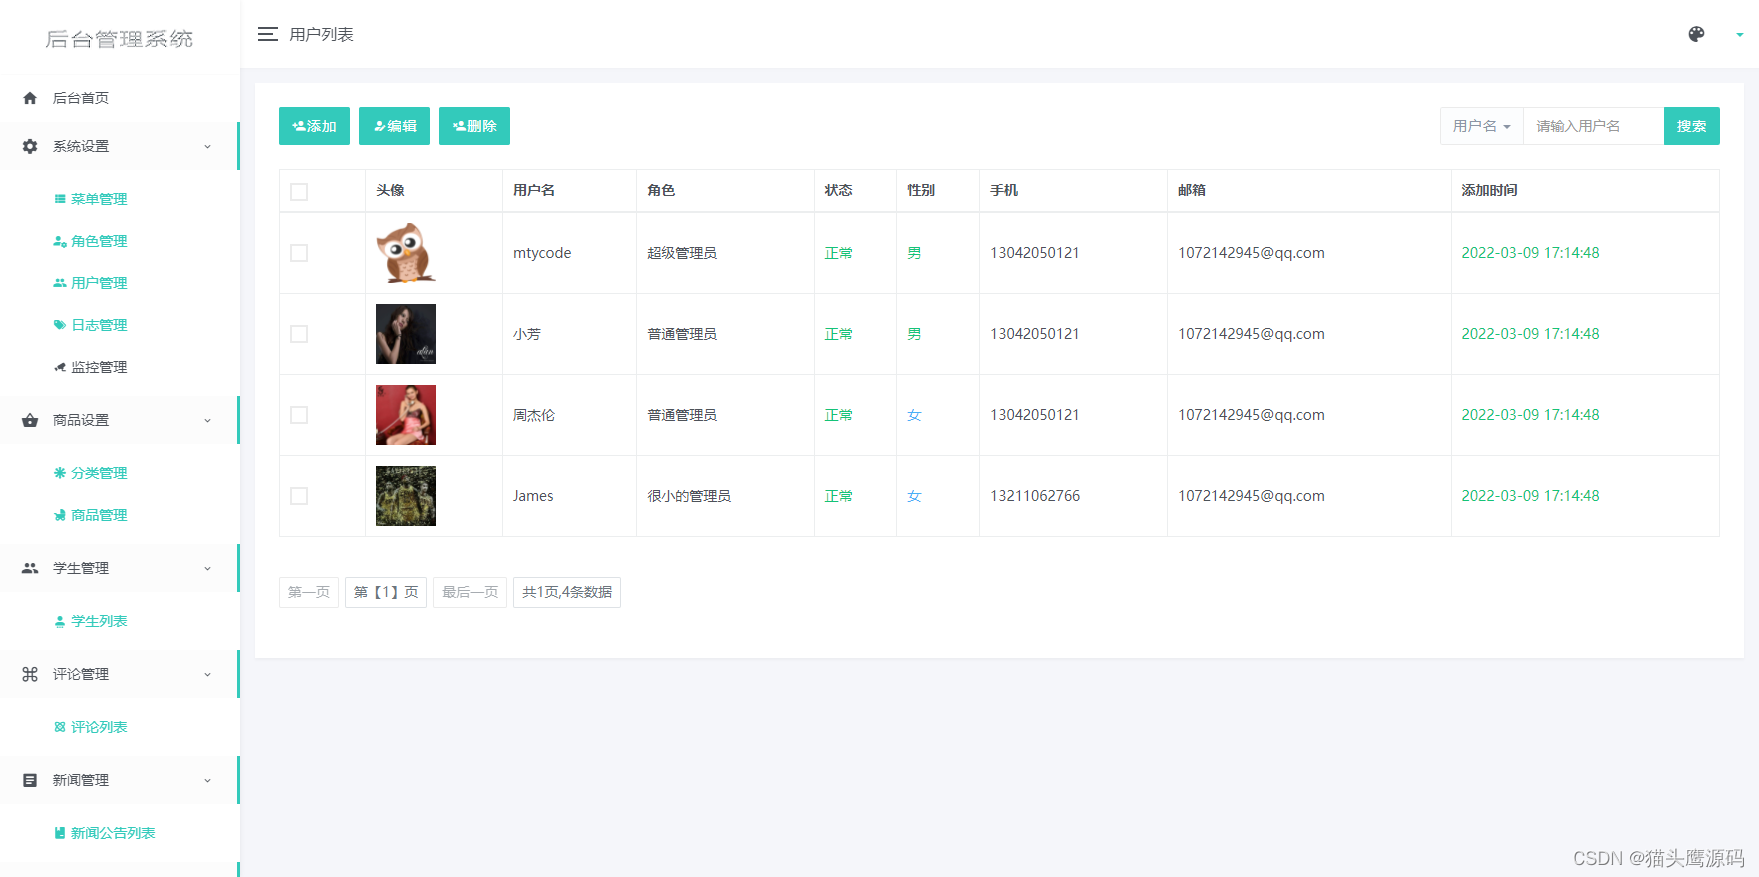Click the person icon of 学生列表

pos(60,621)
